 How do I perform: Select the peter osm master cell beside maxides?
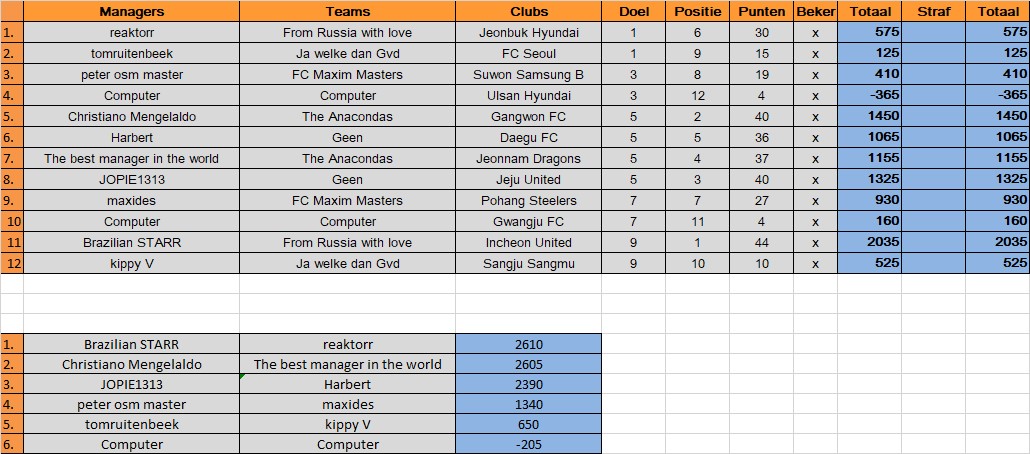(131, 404)
